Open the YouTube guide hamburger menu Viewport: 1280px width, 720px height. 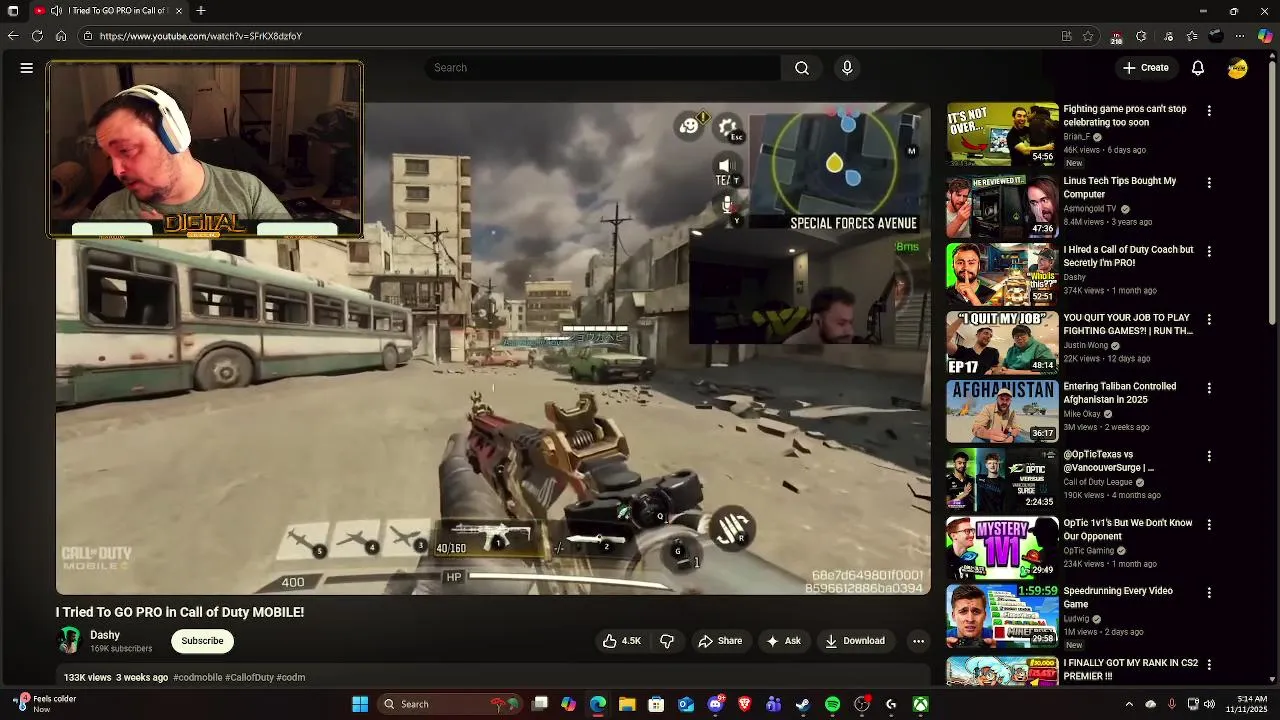[x=27, y=68]
